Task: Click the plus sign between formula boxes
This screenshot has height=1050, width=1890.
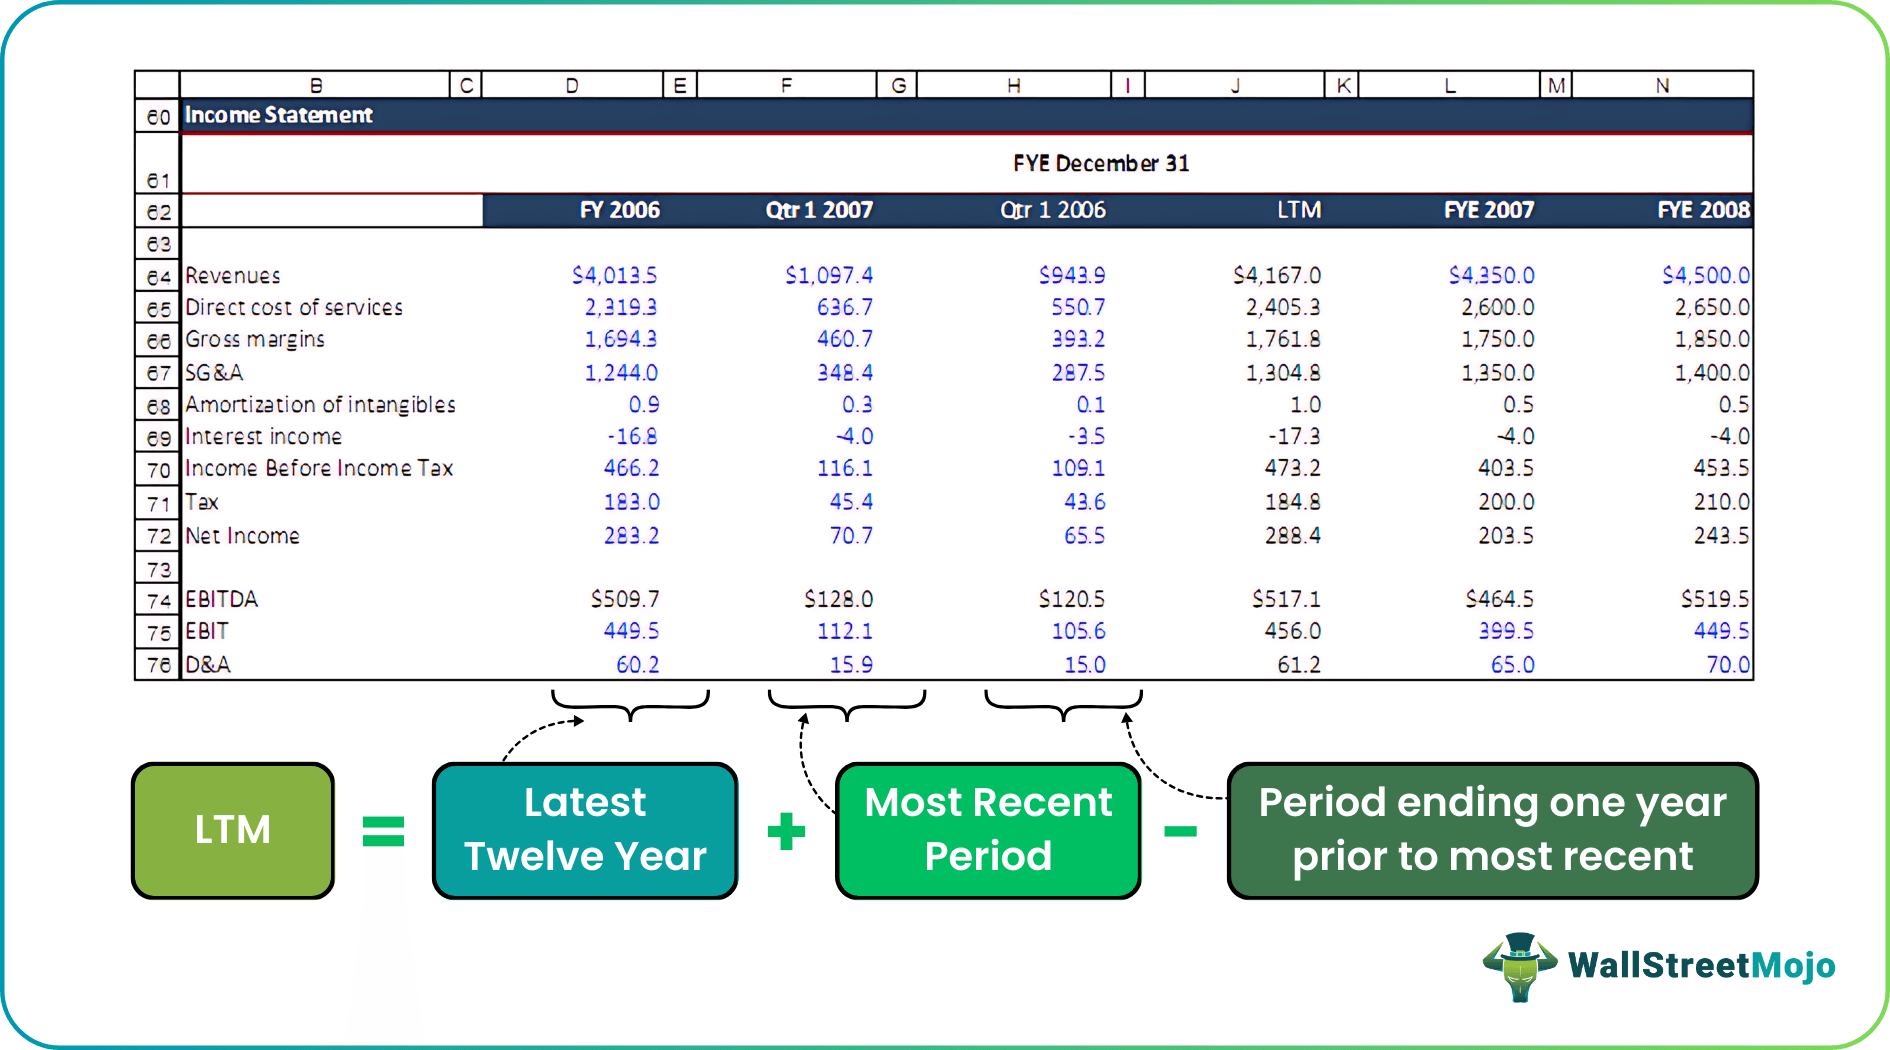Action: point(784,830)
